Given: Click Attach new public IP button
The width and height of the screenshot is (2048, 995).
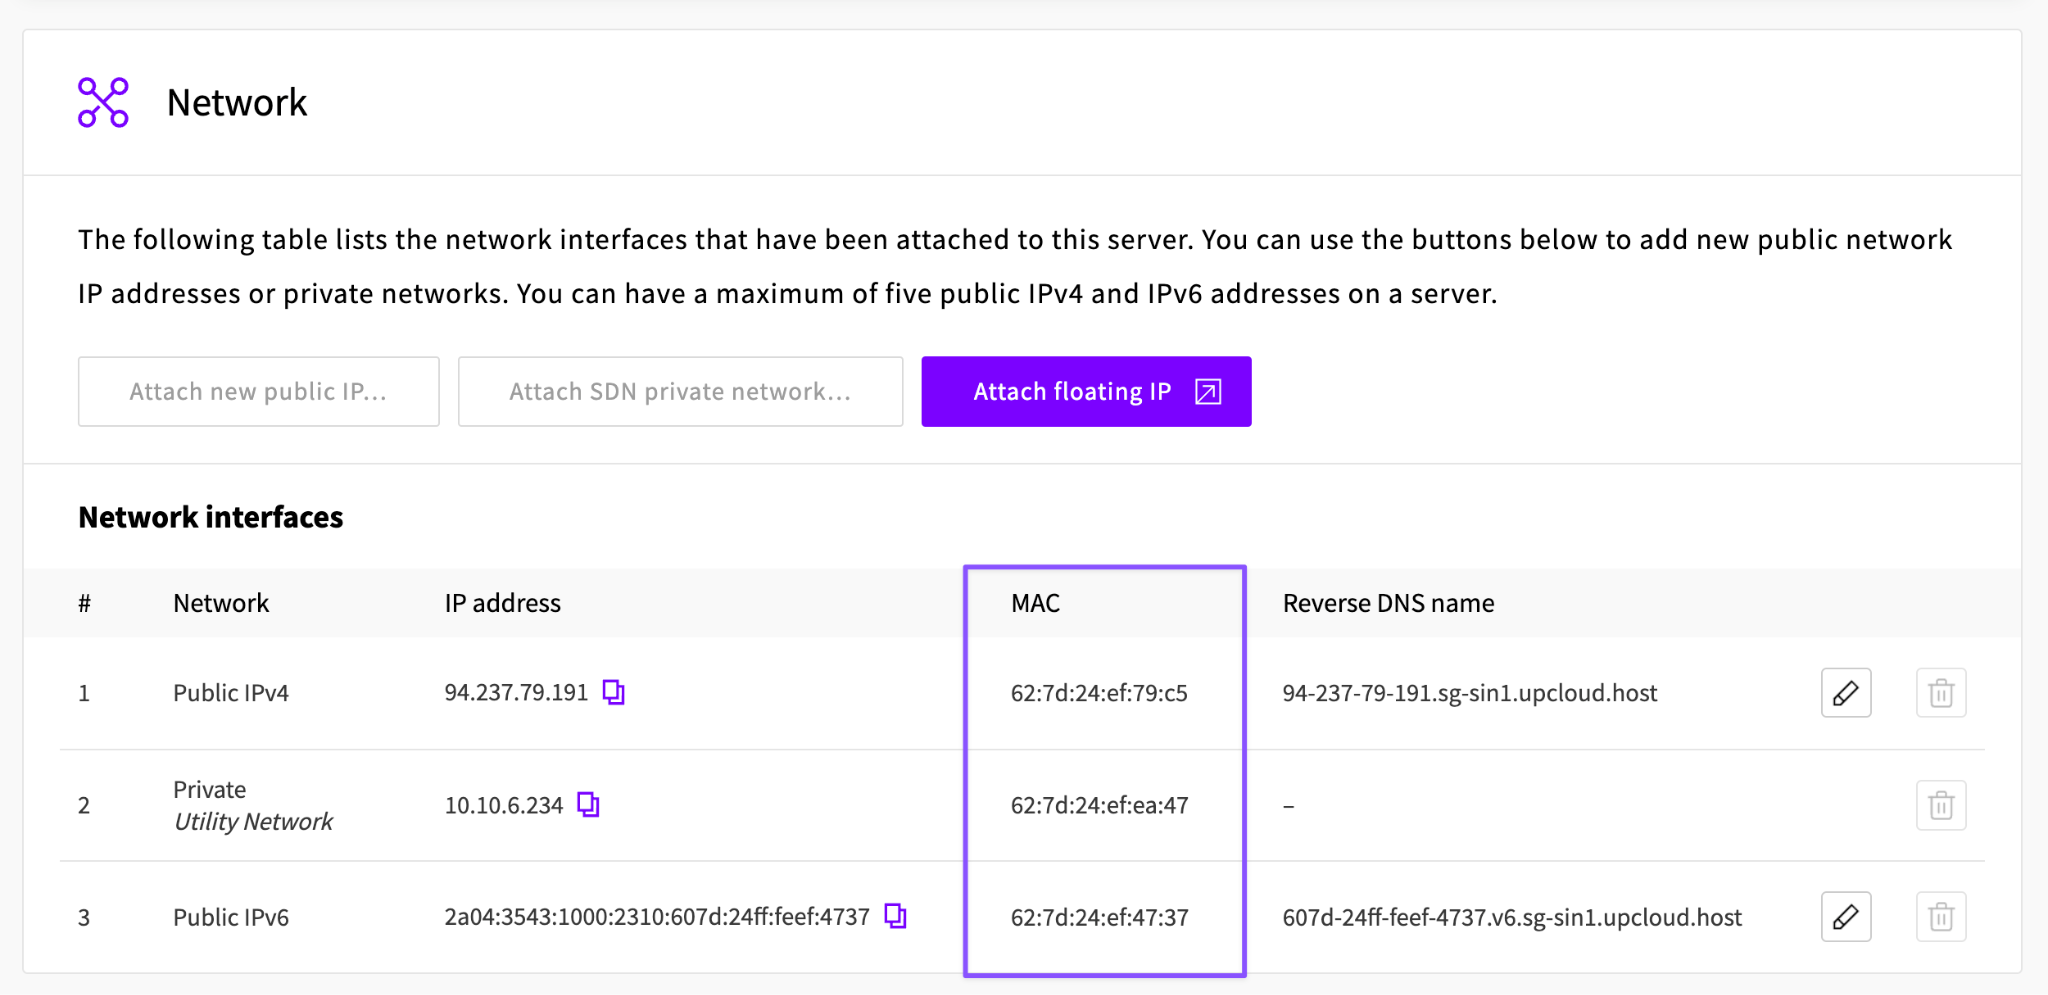Looking at the screenshot, I should point(259,391).
